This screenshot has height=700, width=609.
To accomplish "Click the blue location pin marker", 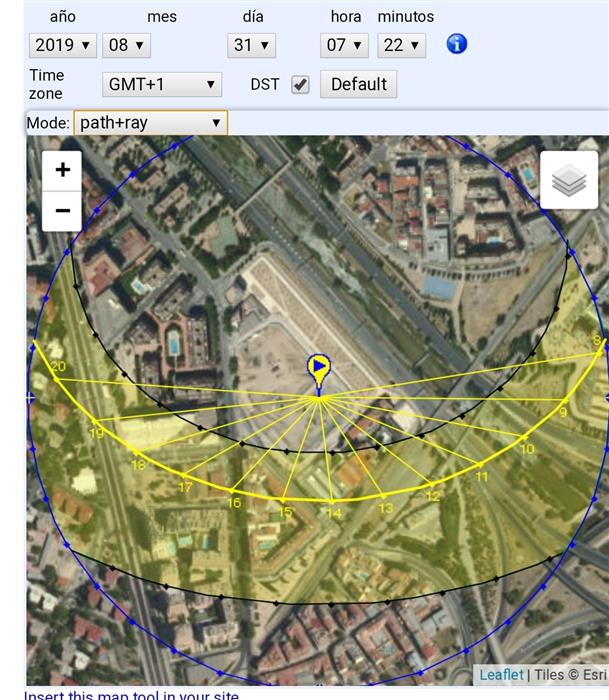I will tap(319, 369).
